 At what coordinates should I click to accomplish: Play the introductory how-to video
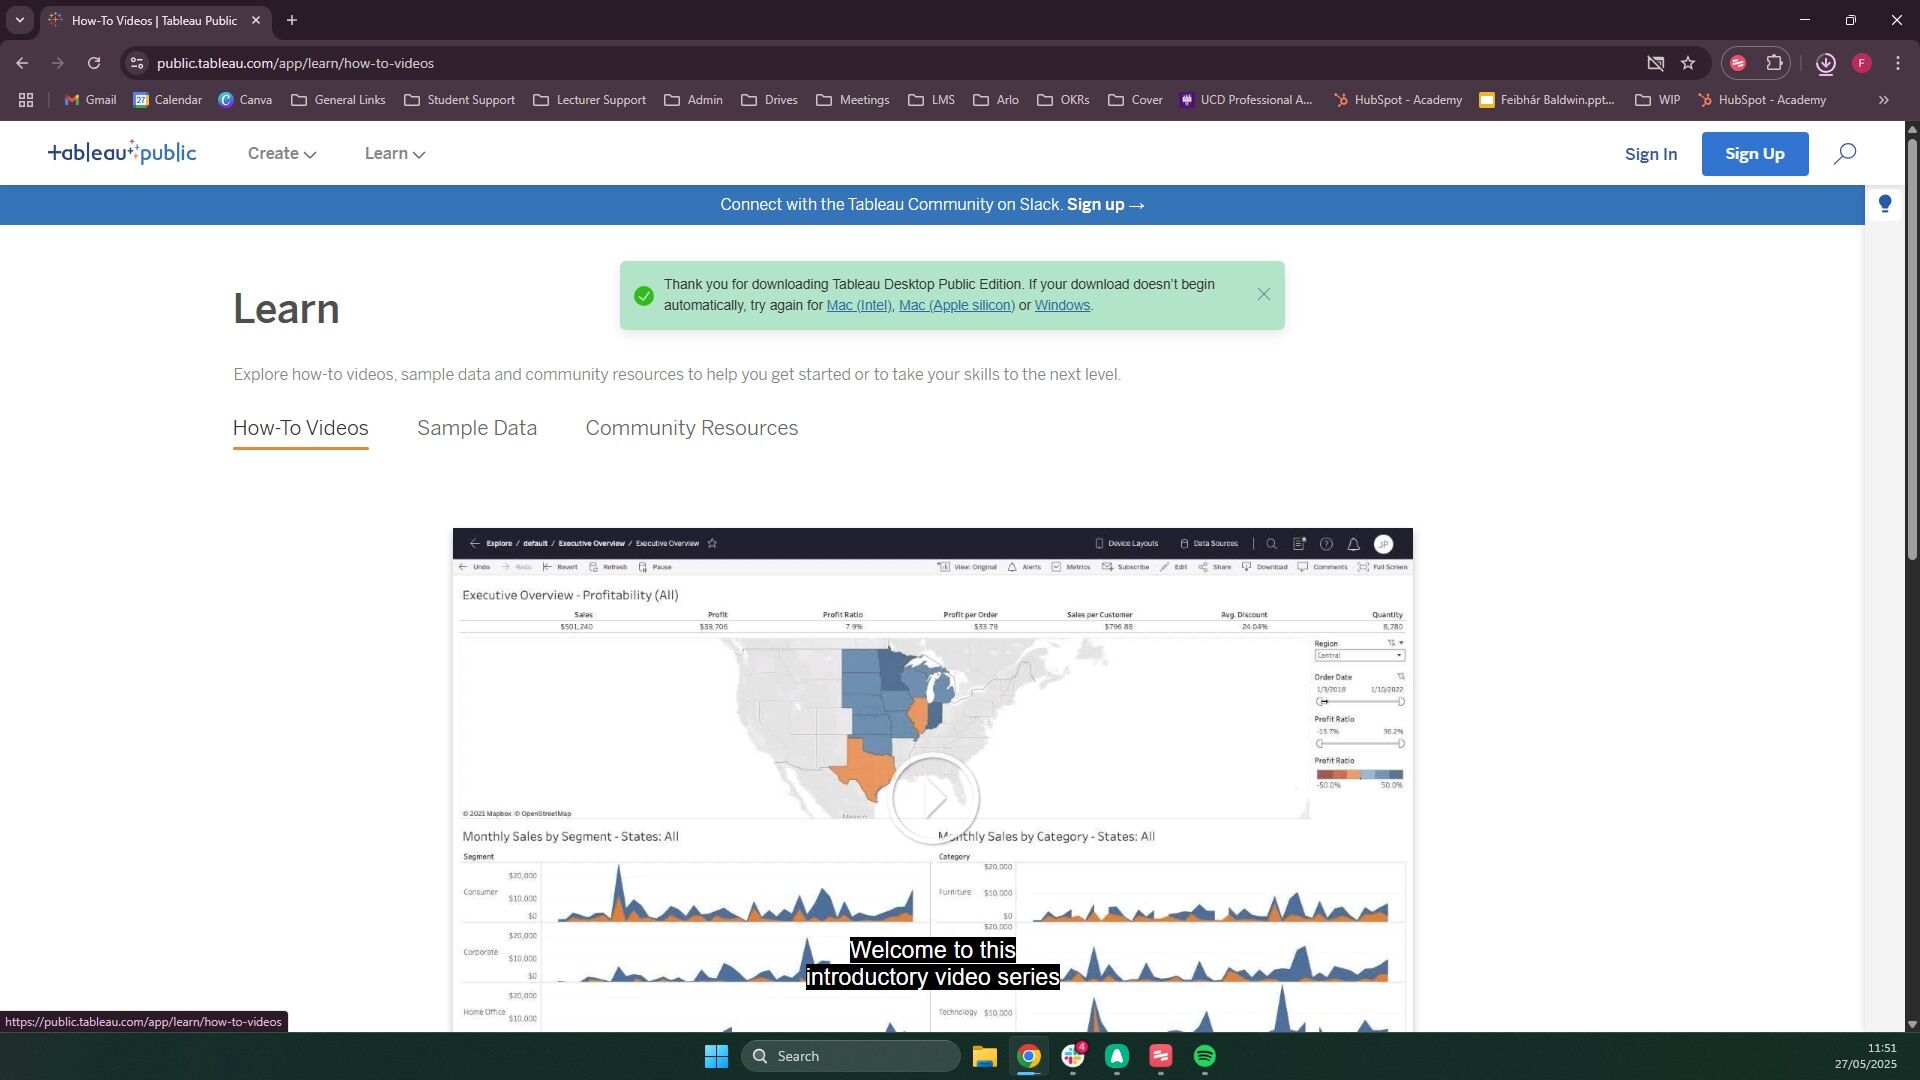(934, 798)
